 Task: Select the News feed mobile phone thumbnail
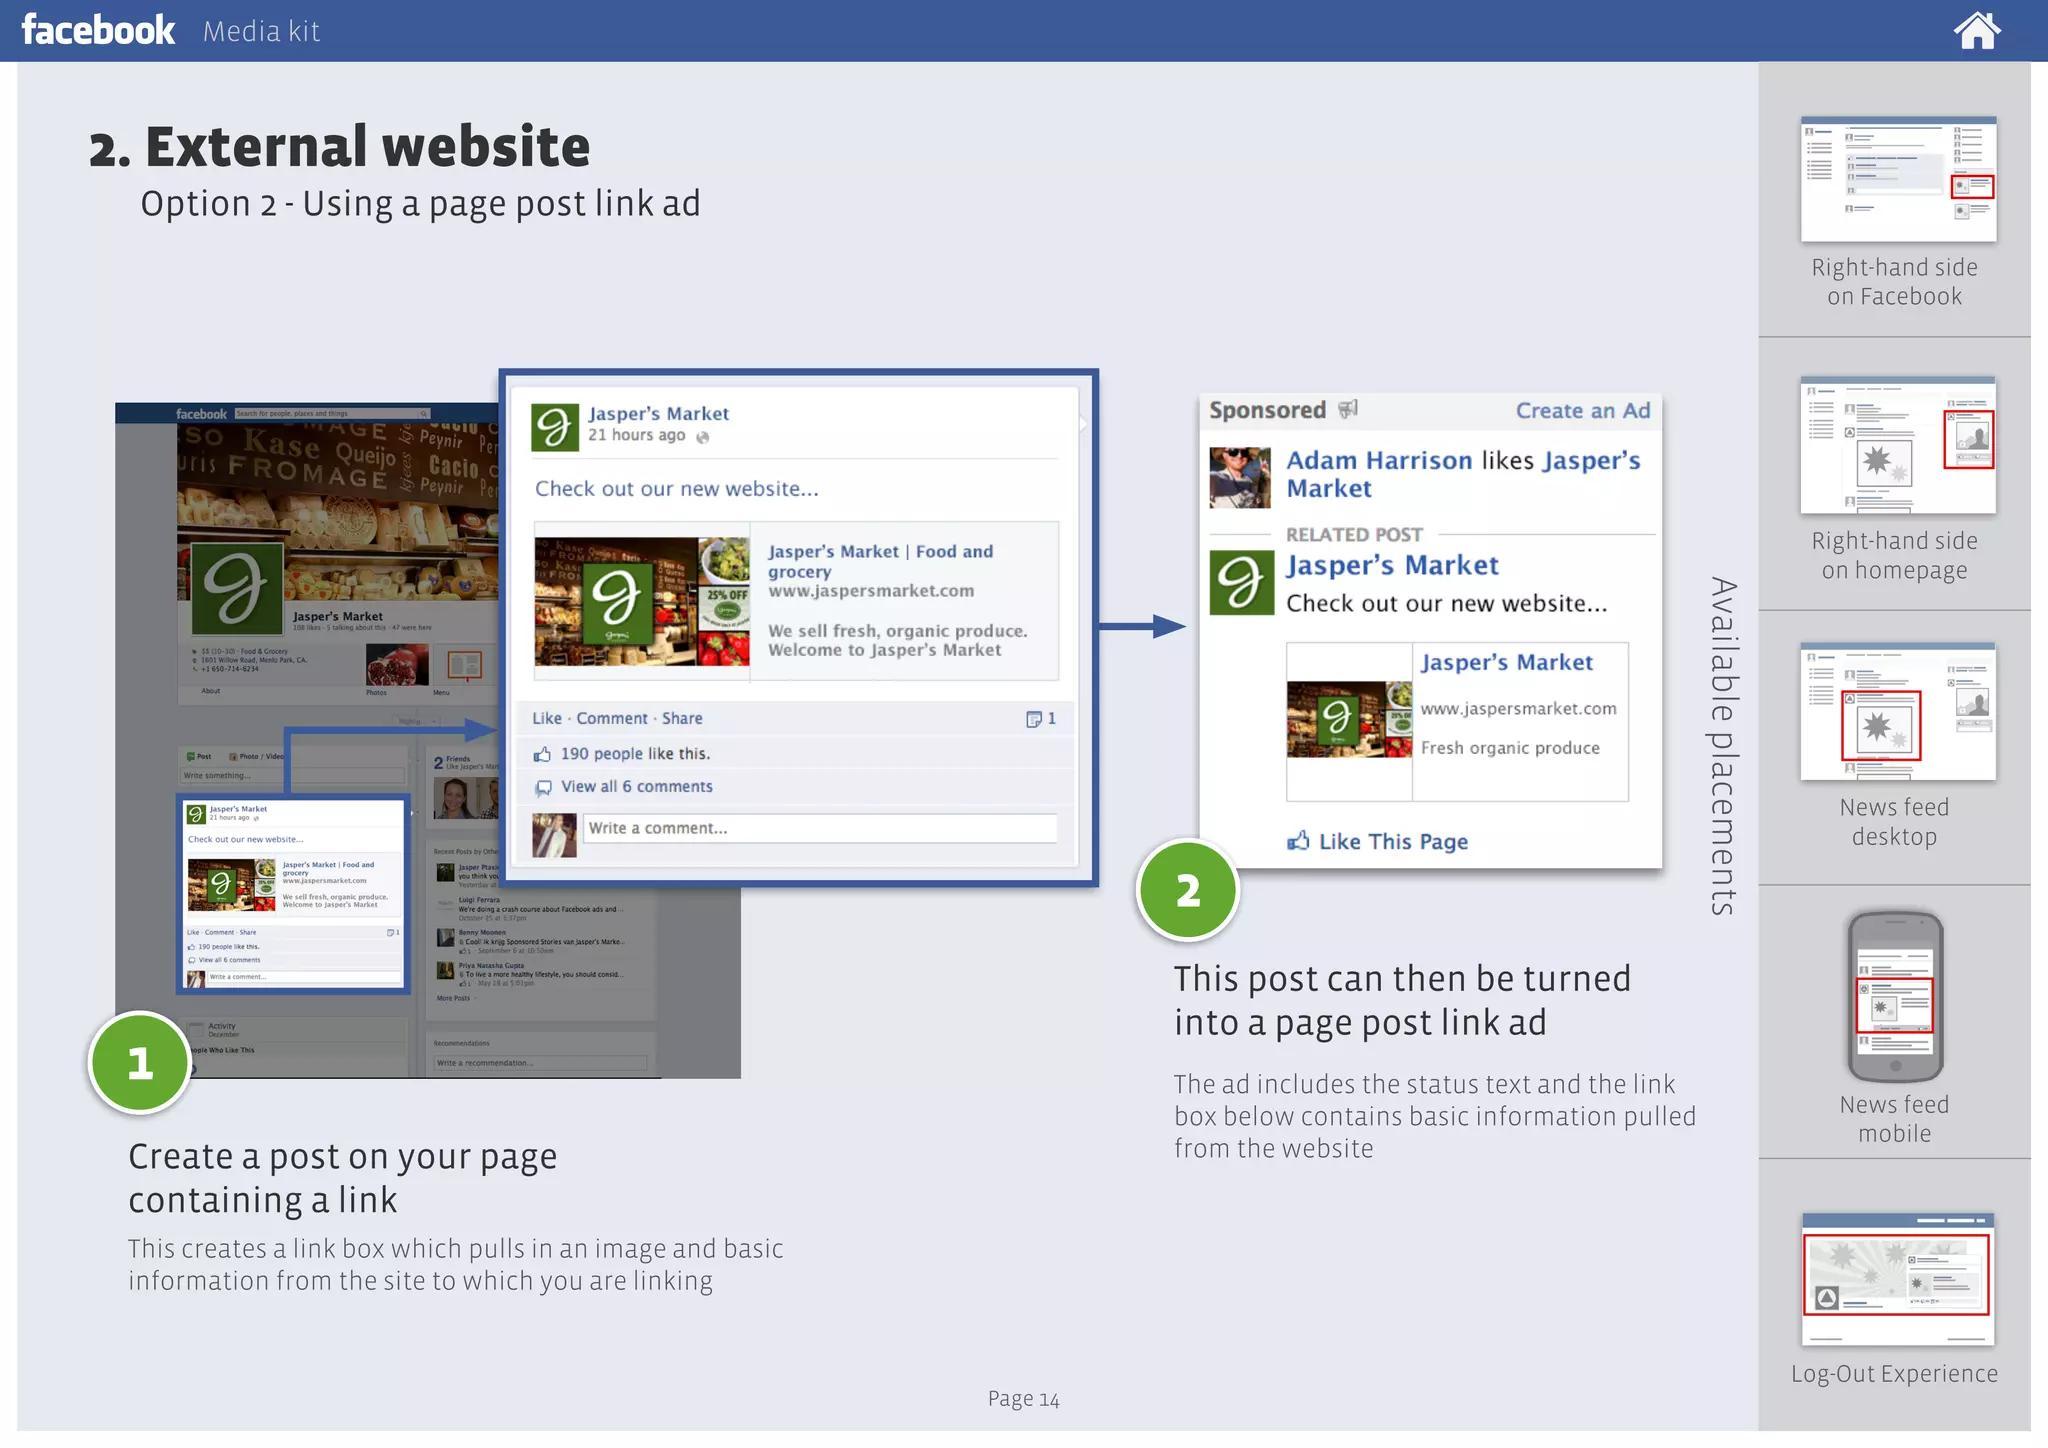pyautogui.click(x=1895, y=997)
